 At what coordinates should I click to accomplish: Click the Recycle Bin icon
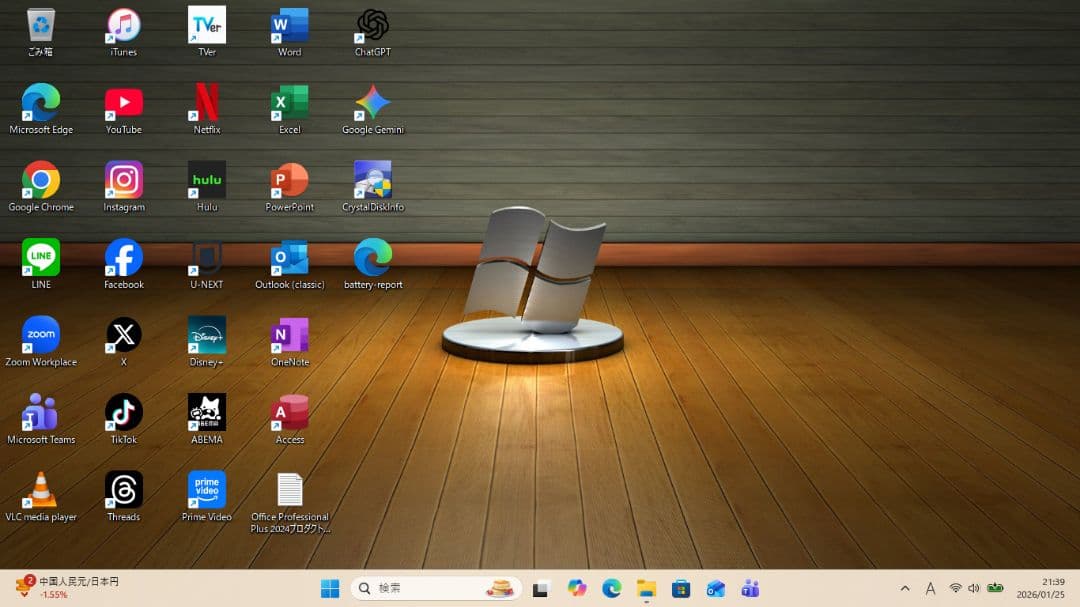[x=40, y=26]
